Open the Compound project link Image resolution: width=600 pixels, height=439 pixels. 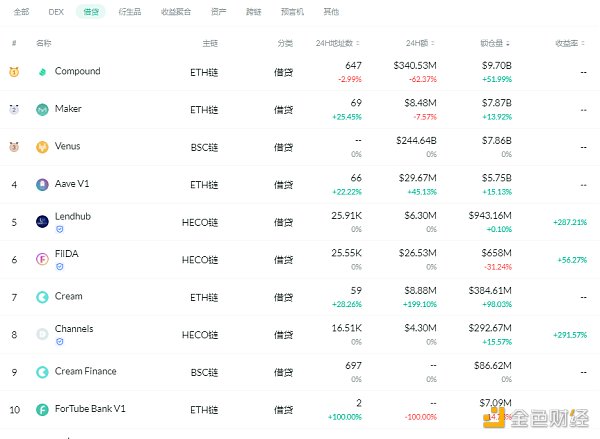coord(78,71)
